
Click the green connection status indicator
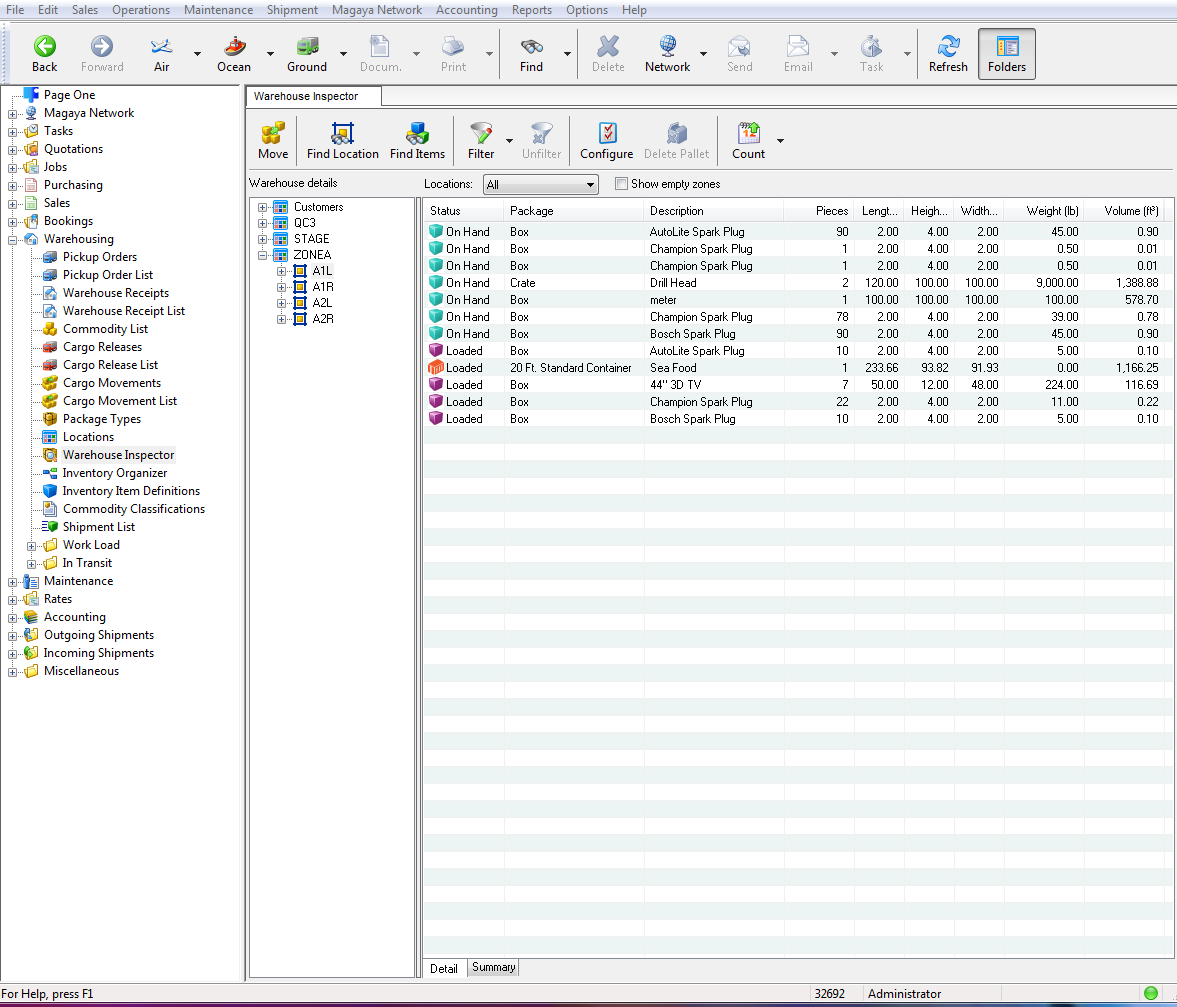(1151, 993)
